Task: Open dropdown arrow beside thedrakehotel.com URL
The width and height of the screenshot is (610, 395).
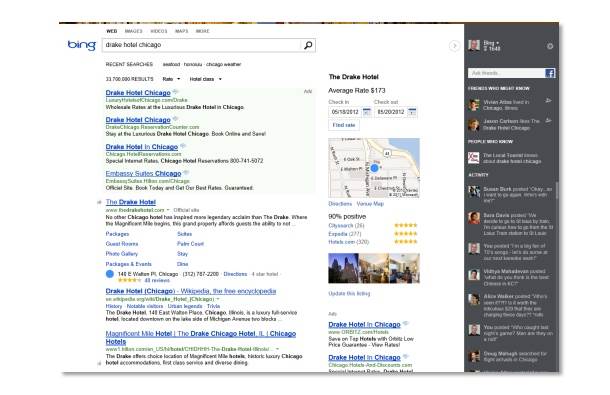Action: (x=168, y=210)
